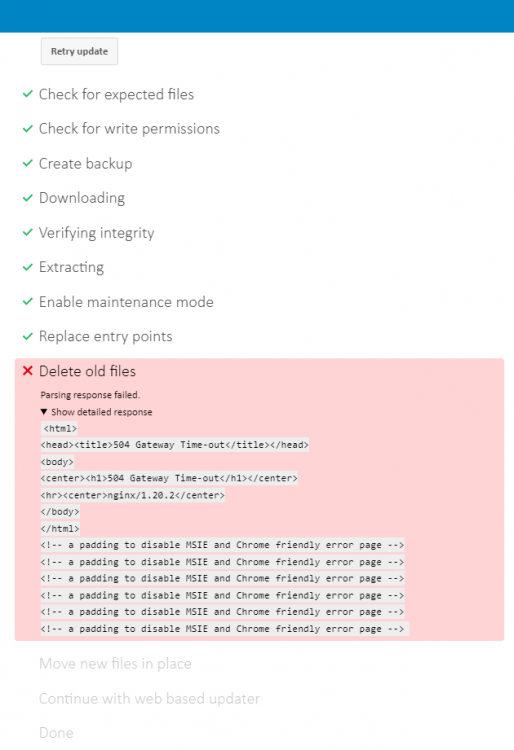Click the blue header bar
514x750 pixels.
tap(257, 16)
